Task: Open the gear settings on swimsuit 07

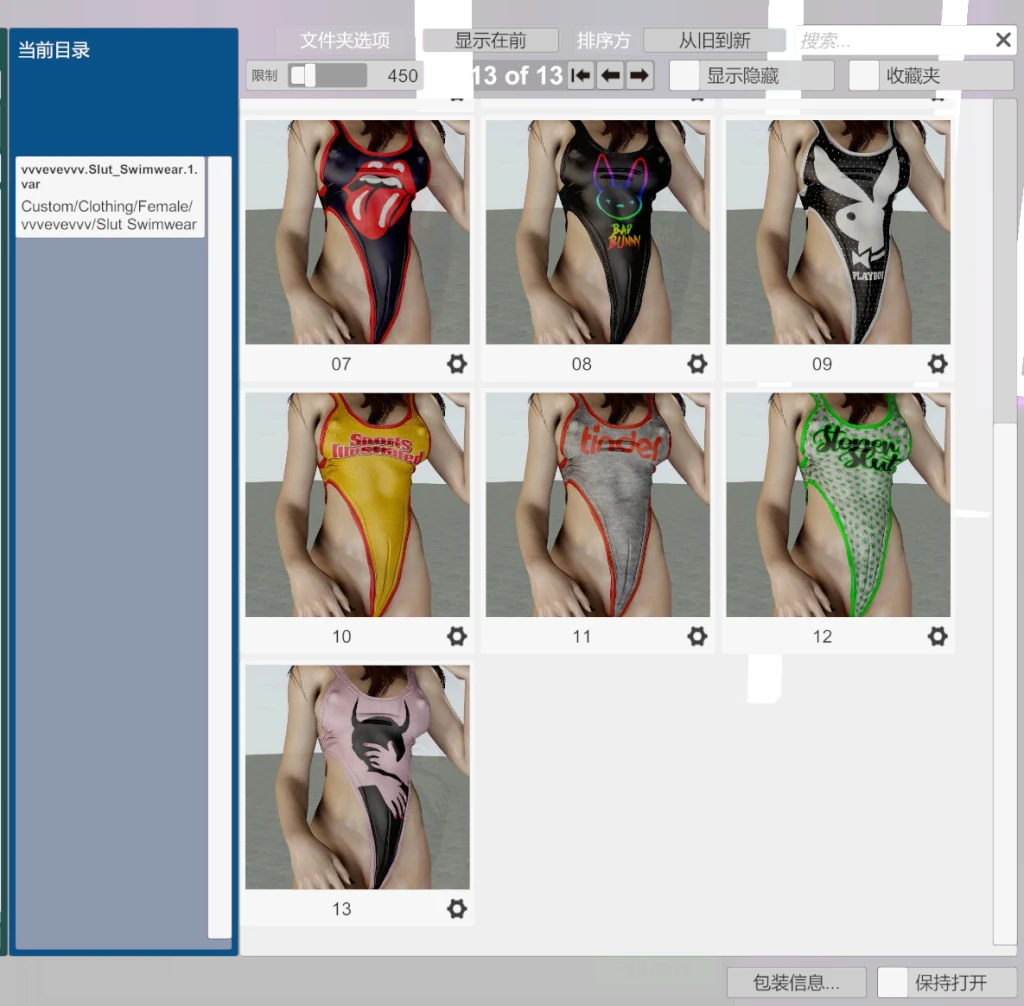Action: (x=456, y=364)
